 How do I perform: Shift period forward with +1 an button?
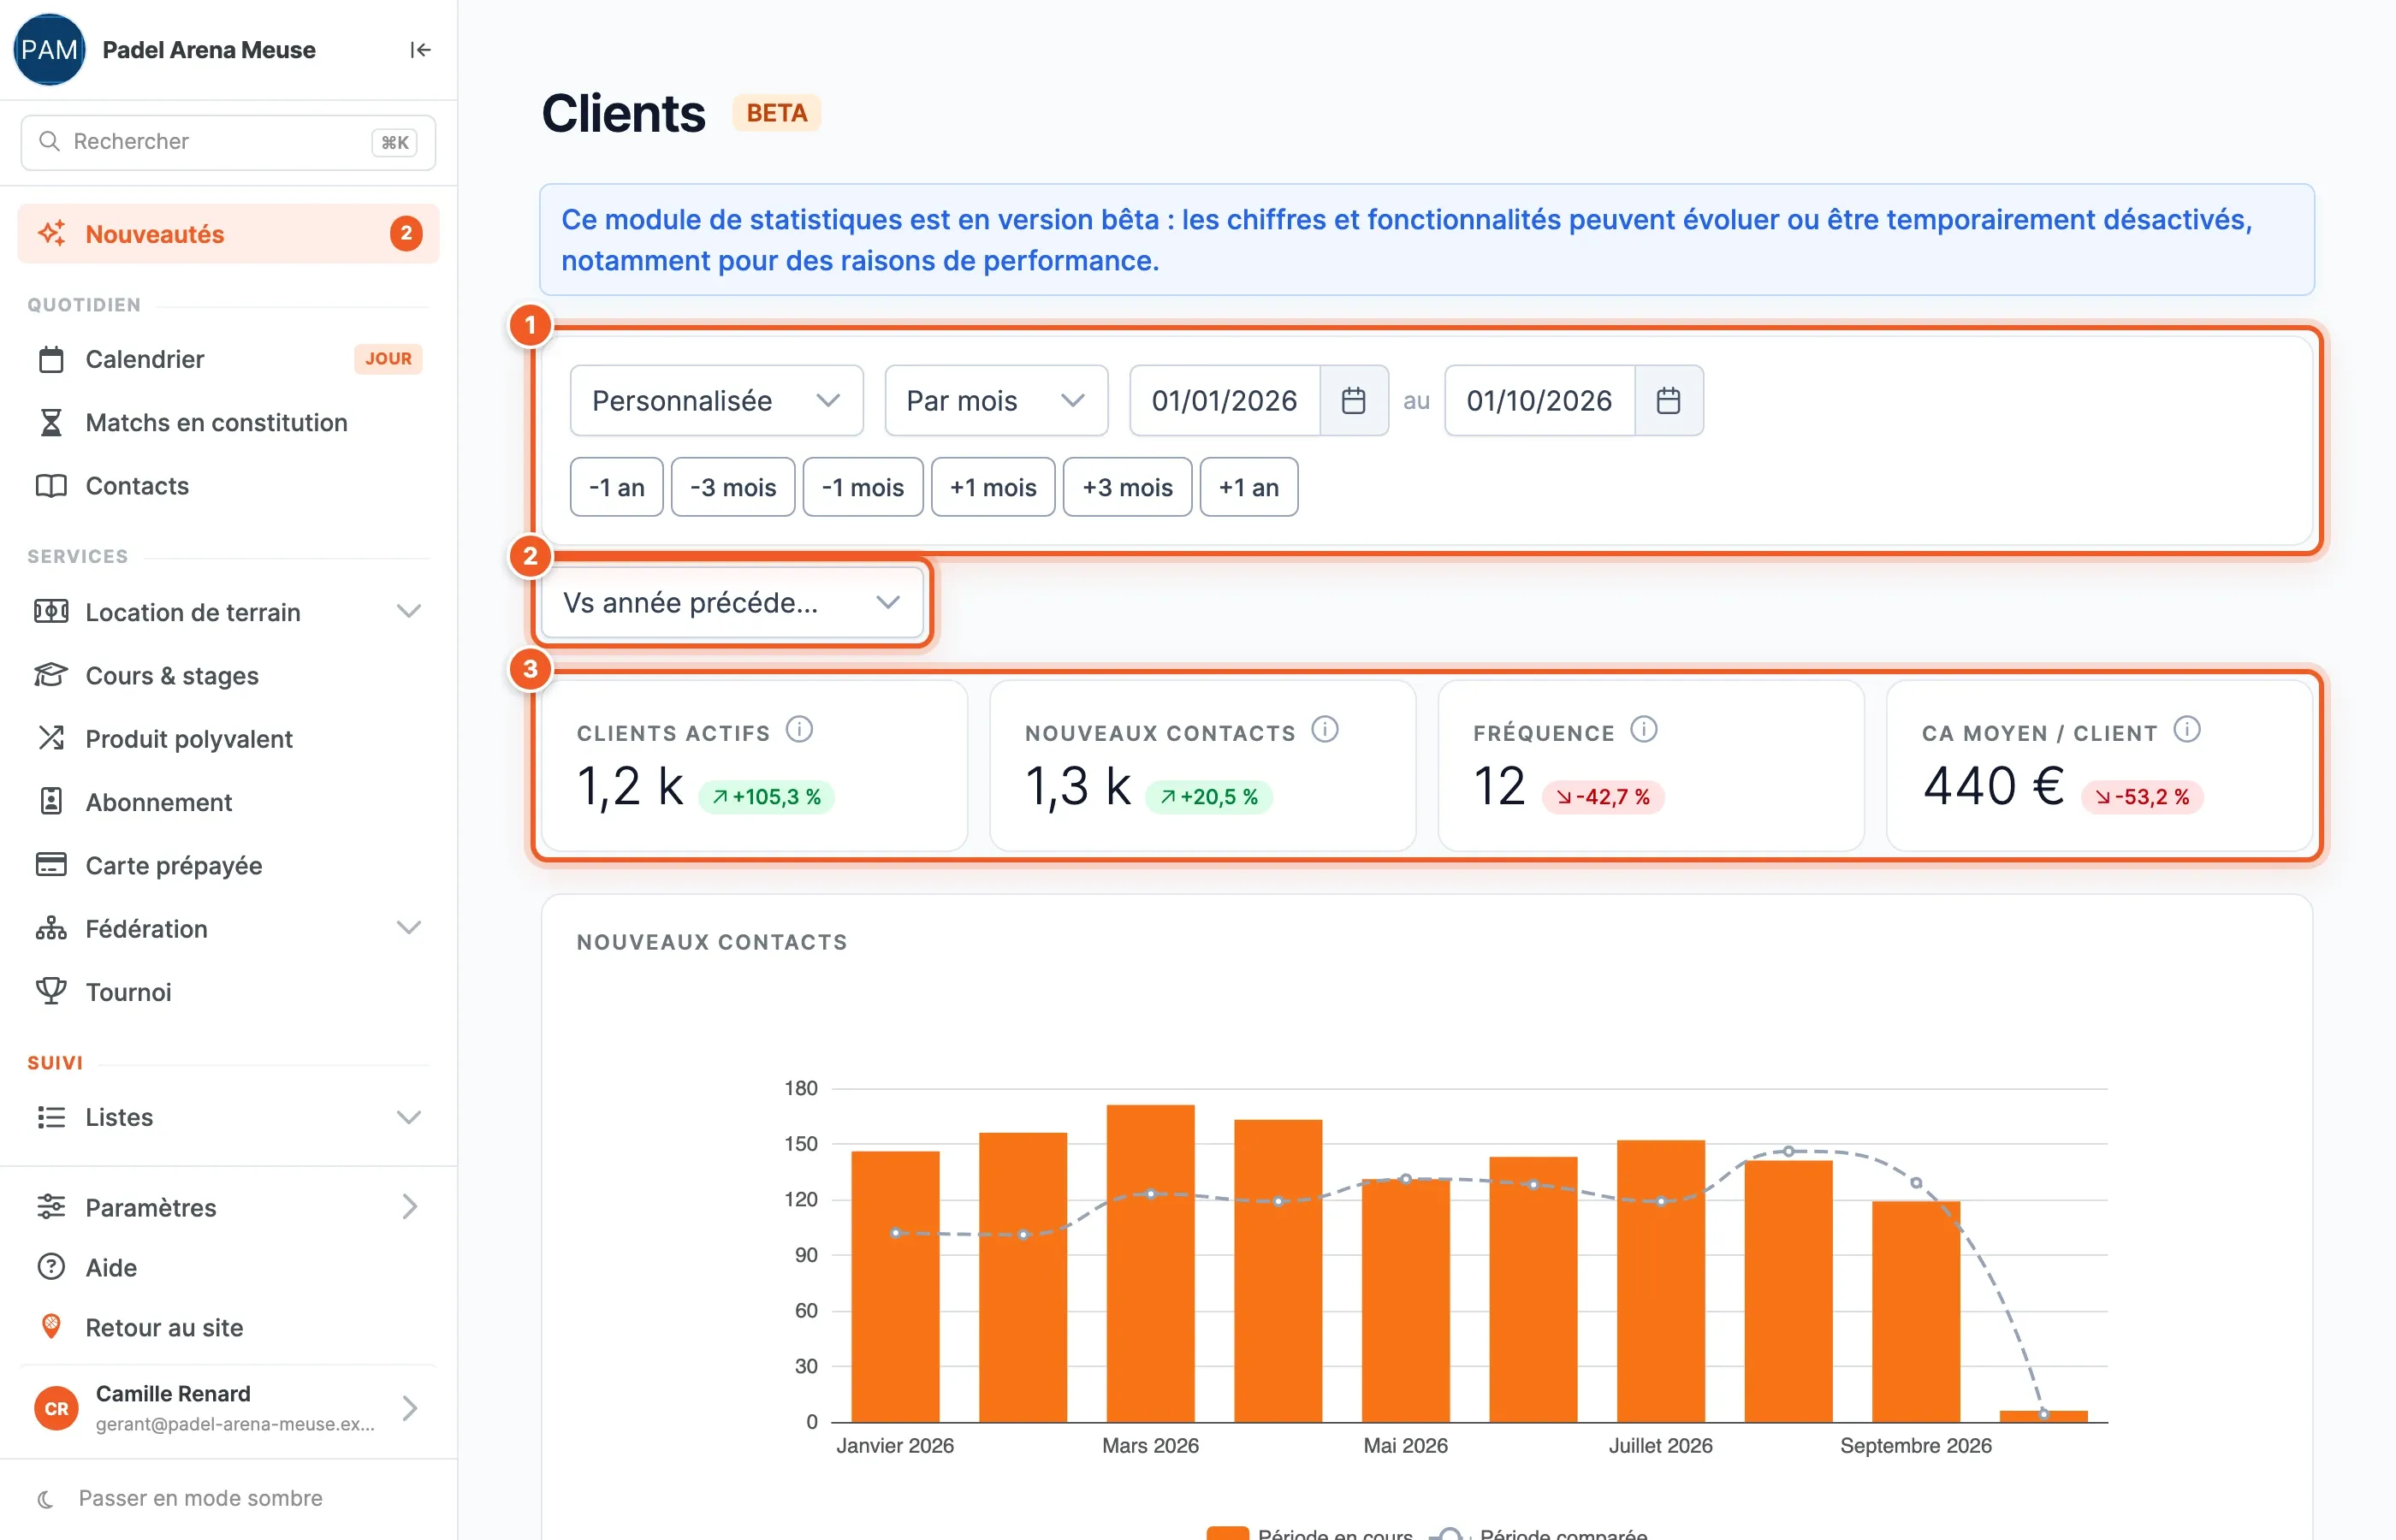click(x=1249, y=487)
